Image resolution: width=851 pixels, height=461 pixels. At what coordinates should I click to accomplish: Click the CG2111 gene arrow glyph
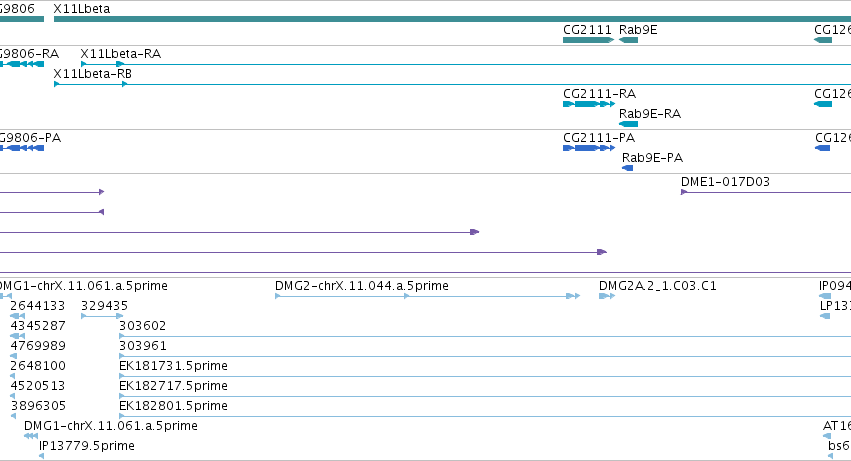tap(588, 40)
